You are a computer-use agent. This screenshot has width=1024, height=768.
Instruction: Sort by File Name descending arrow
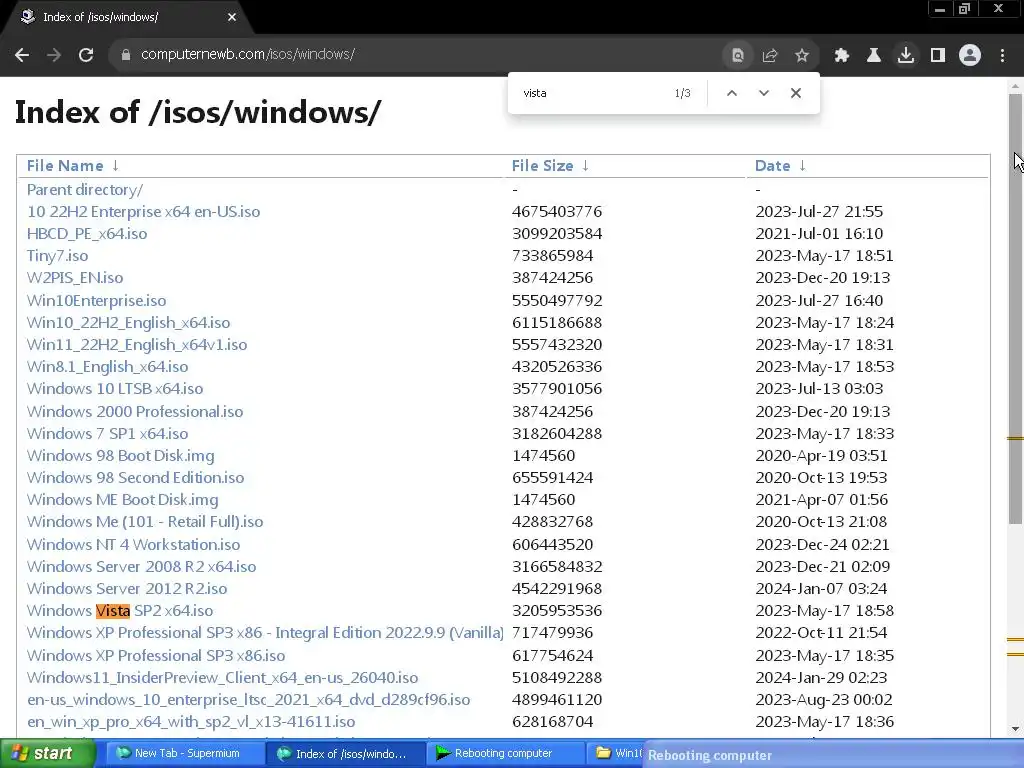coord(116,166)
